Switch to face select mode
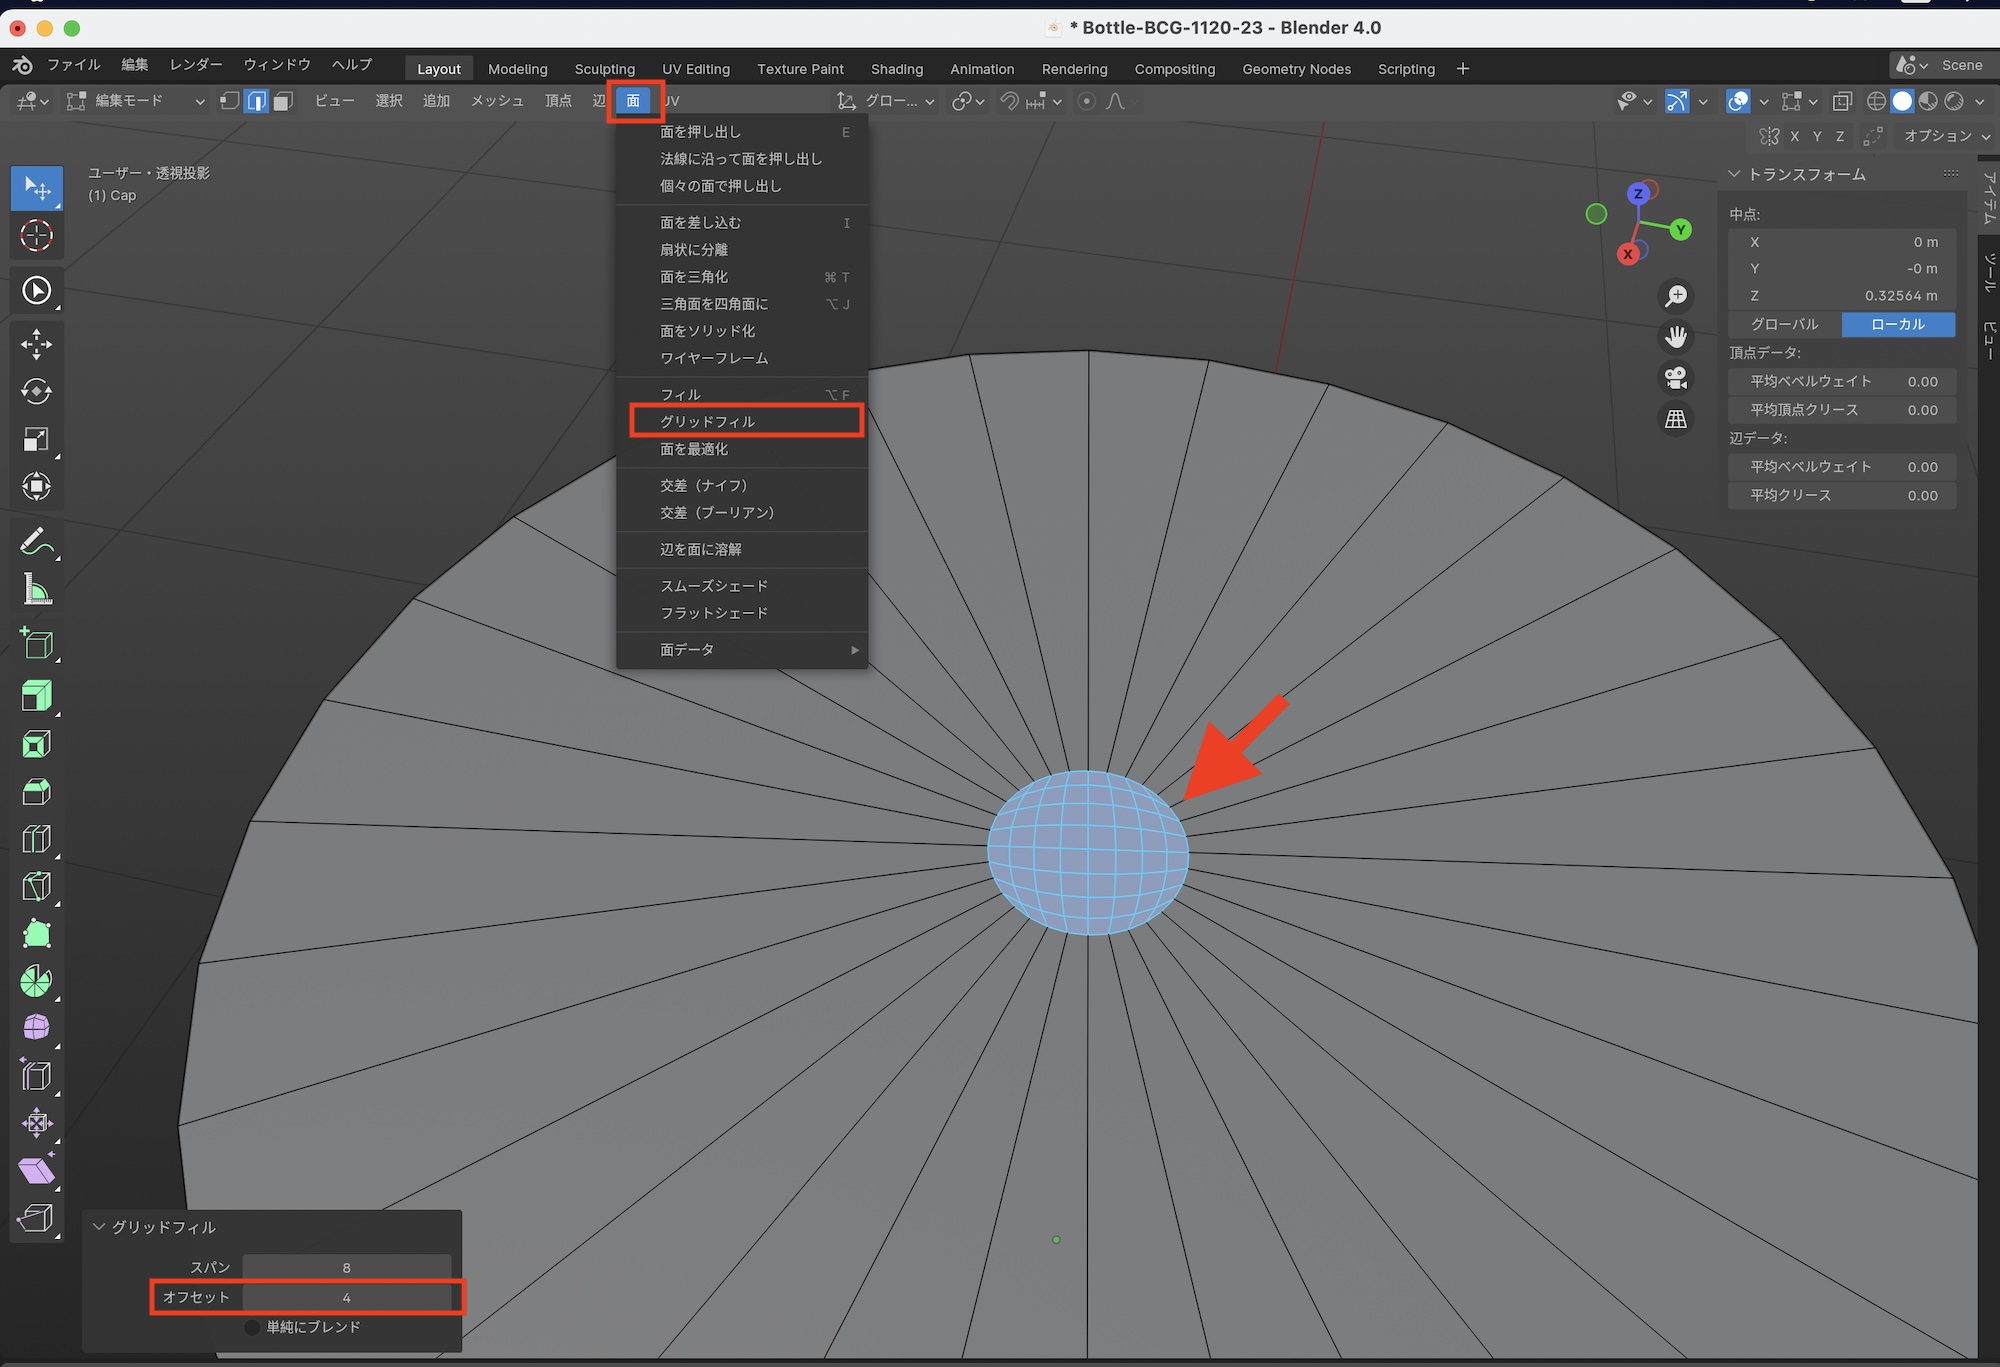Screen dimensions: 2000x1367 point(283,101)
